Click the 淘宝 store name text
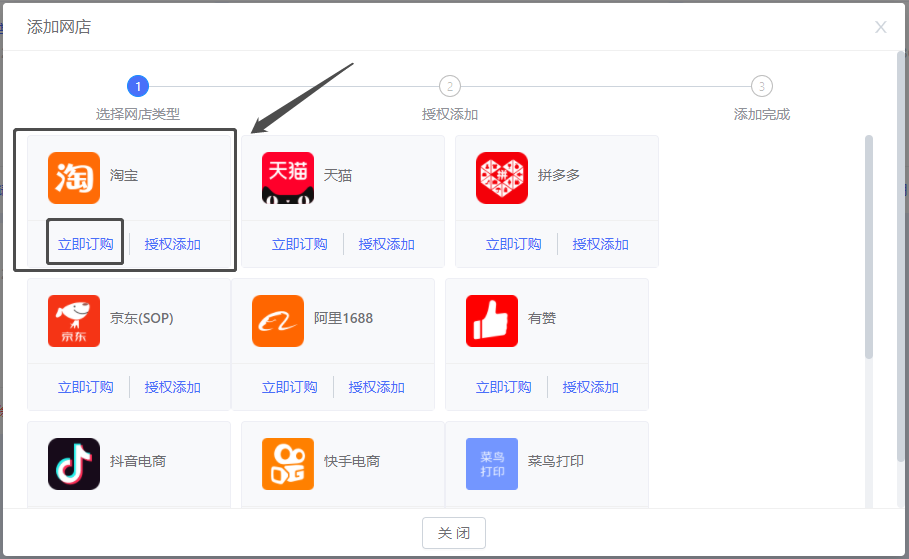This screenshot has height=559, width=909. coord(124,175)
